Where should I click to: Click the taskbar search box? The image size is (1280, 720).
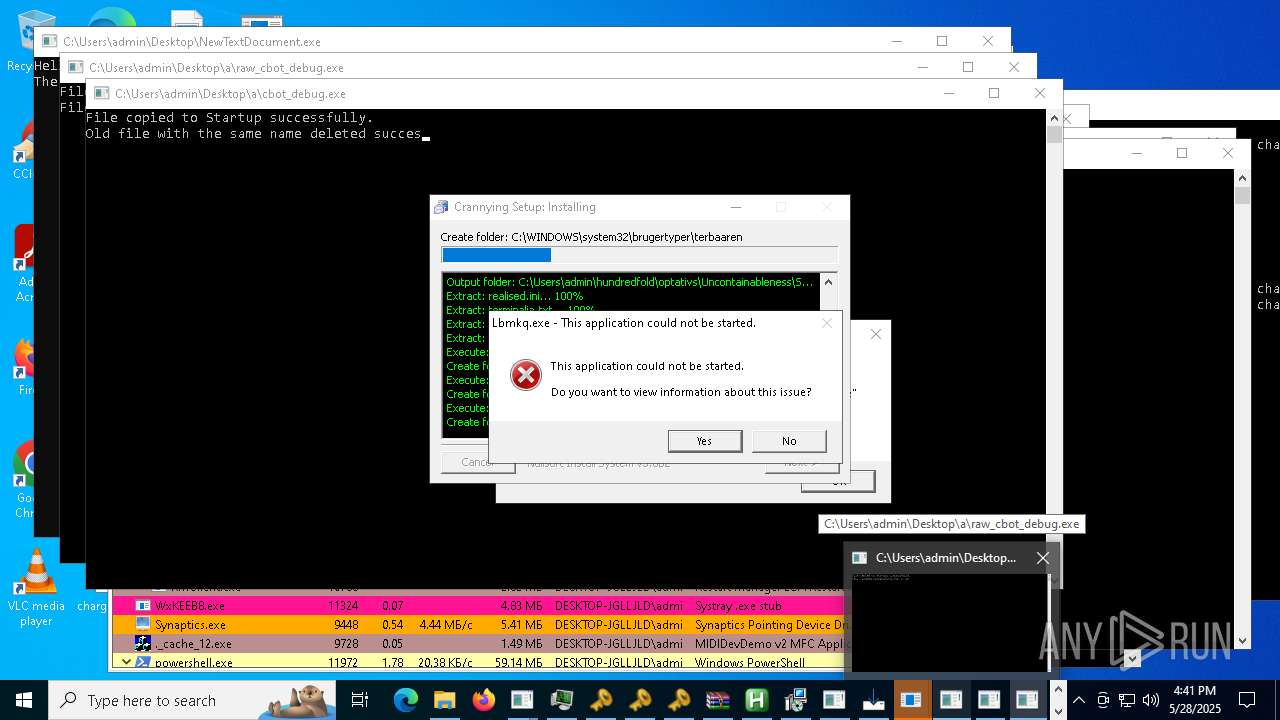(x=192, y=700)
